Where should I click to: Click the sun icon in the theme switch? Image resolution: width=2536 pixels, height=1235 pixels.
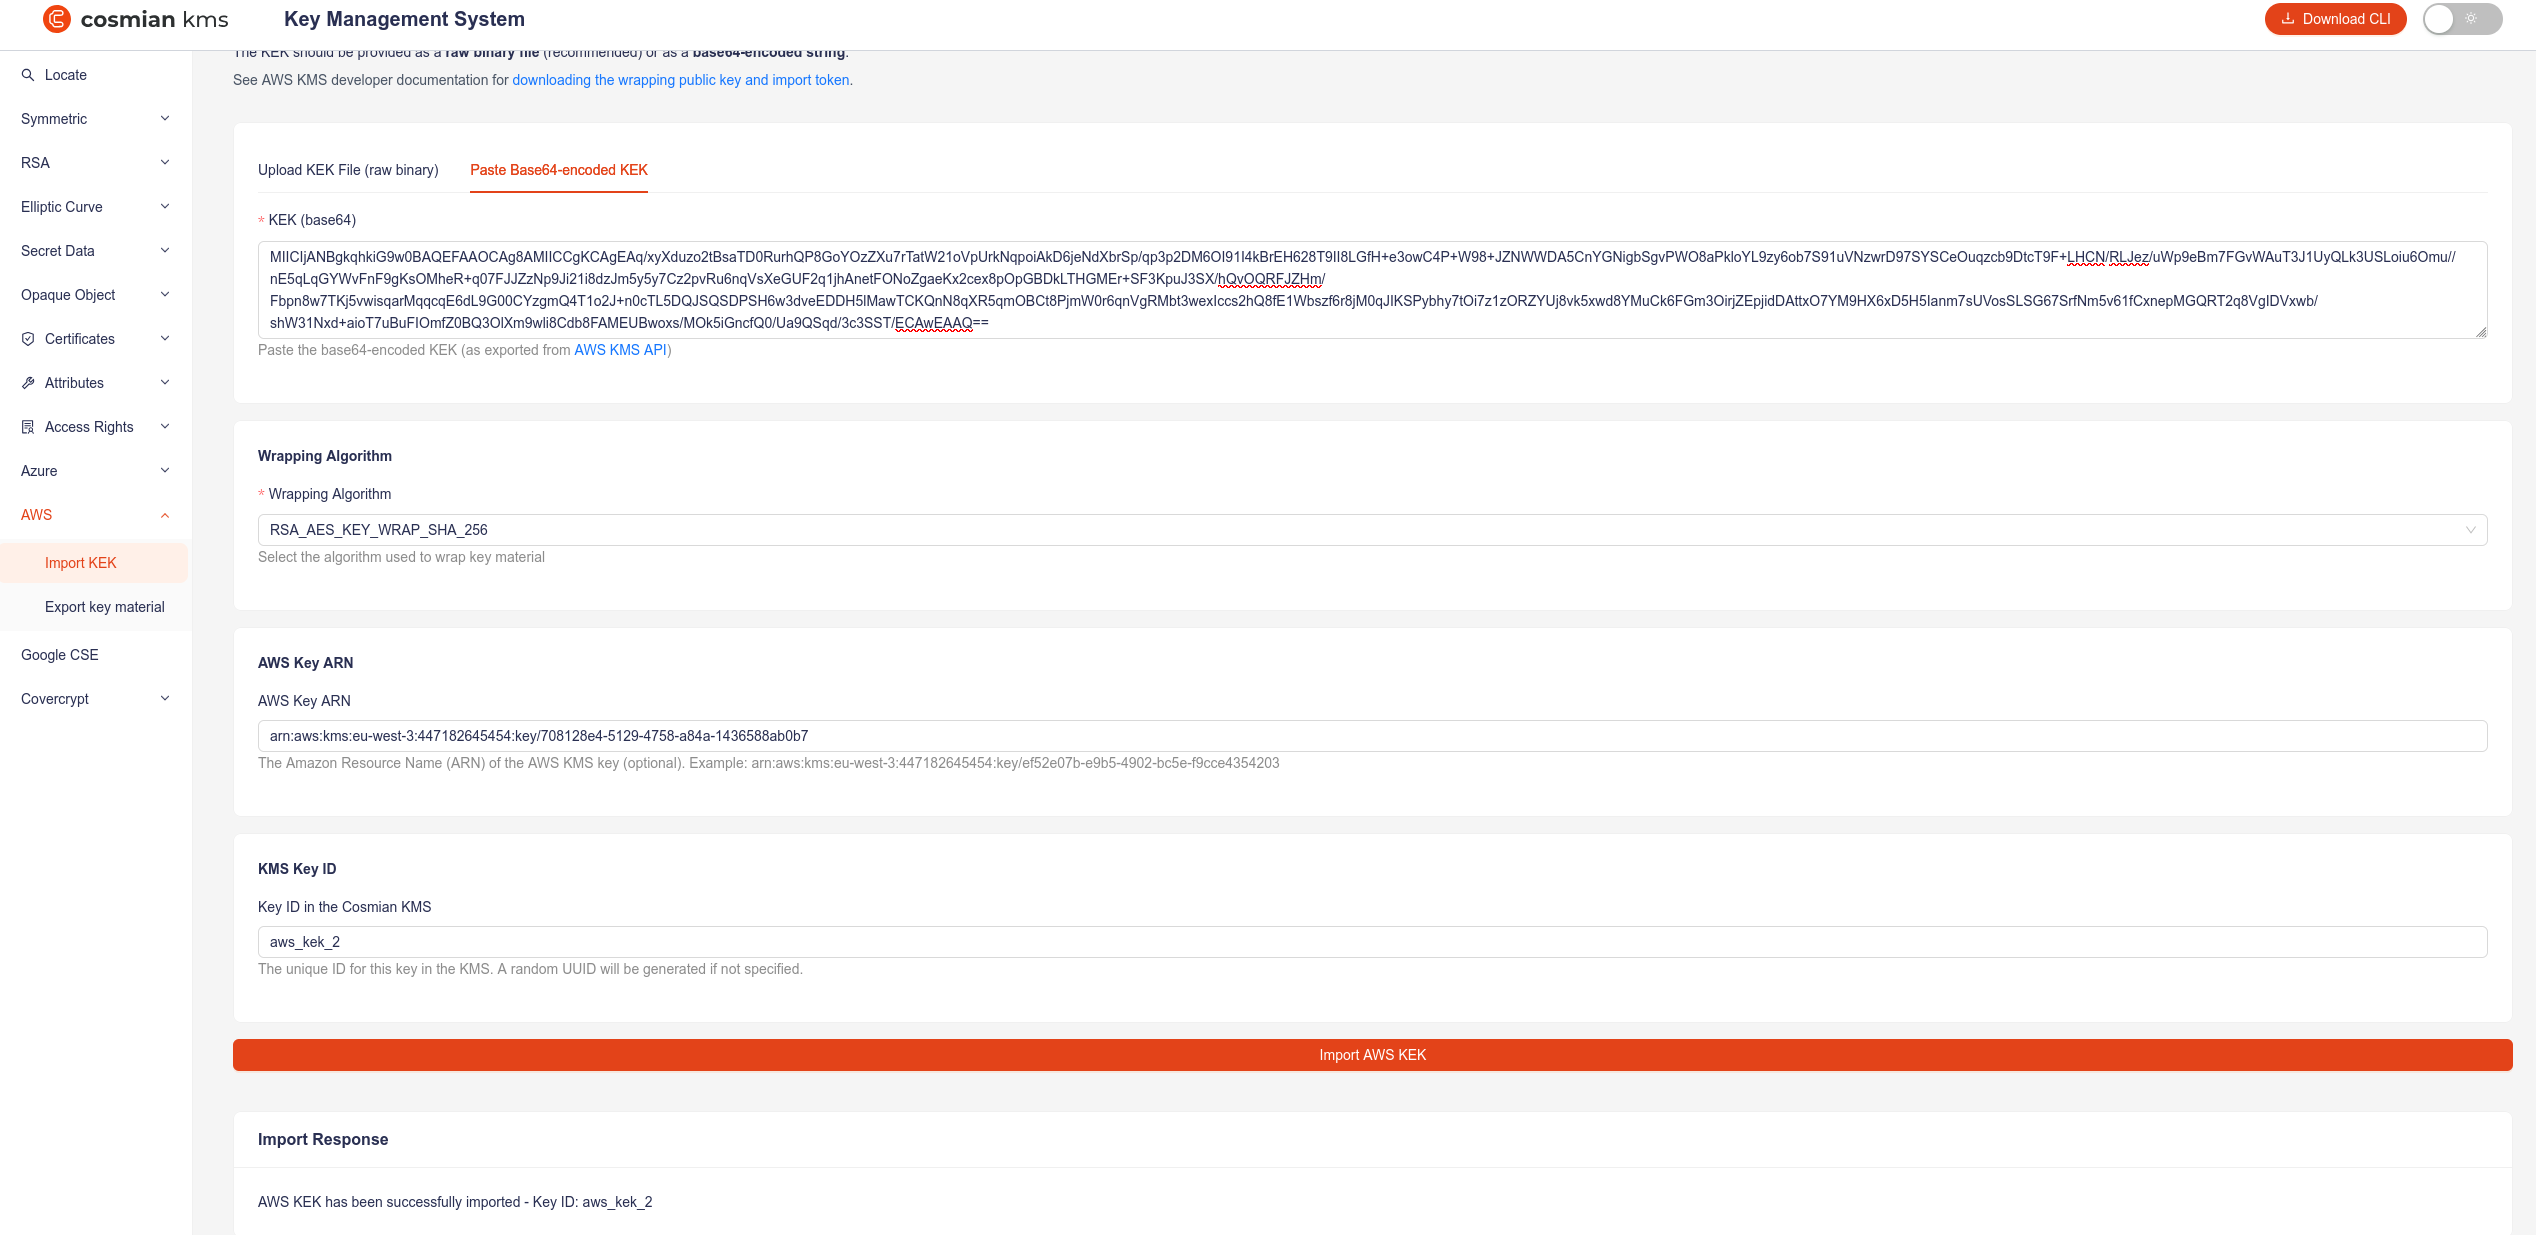[2471, 18]
